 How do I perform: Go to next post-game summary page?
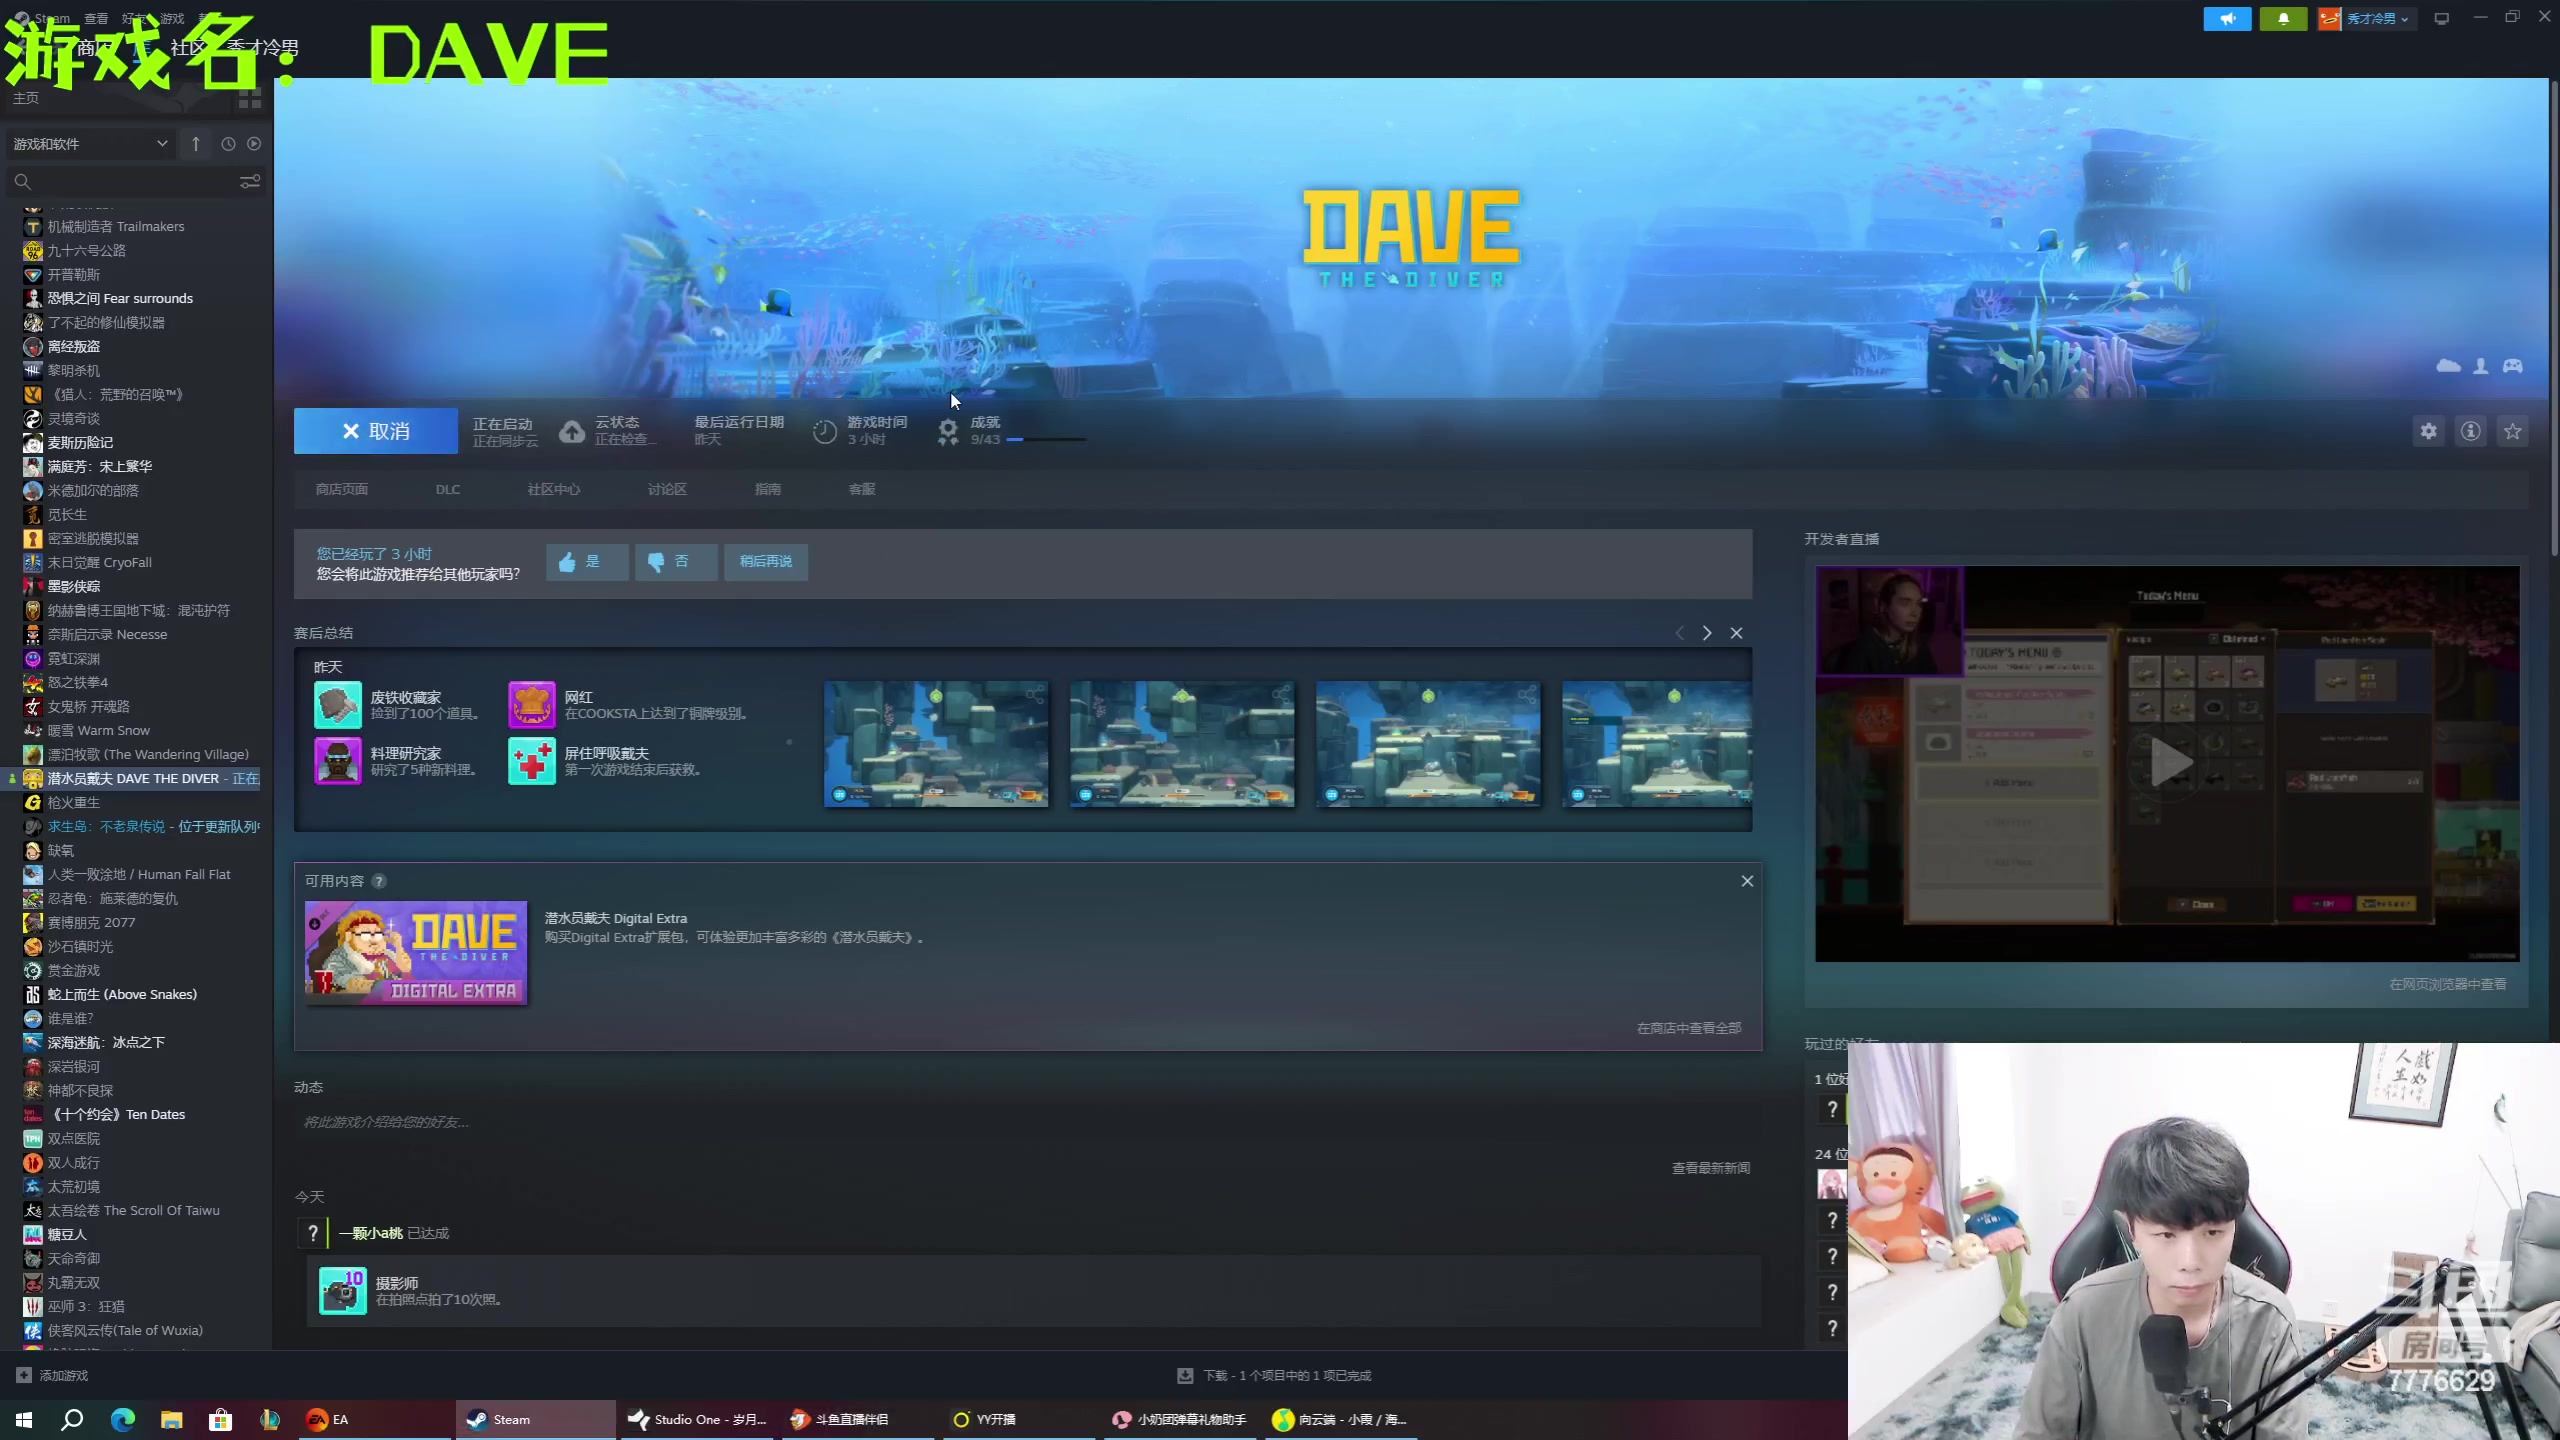1707,633
